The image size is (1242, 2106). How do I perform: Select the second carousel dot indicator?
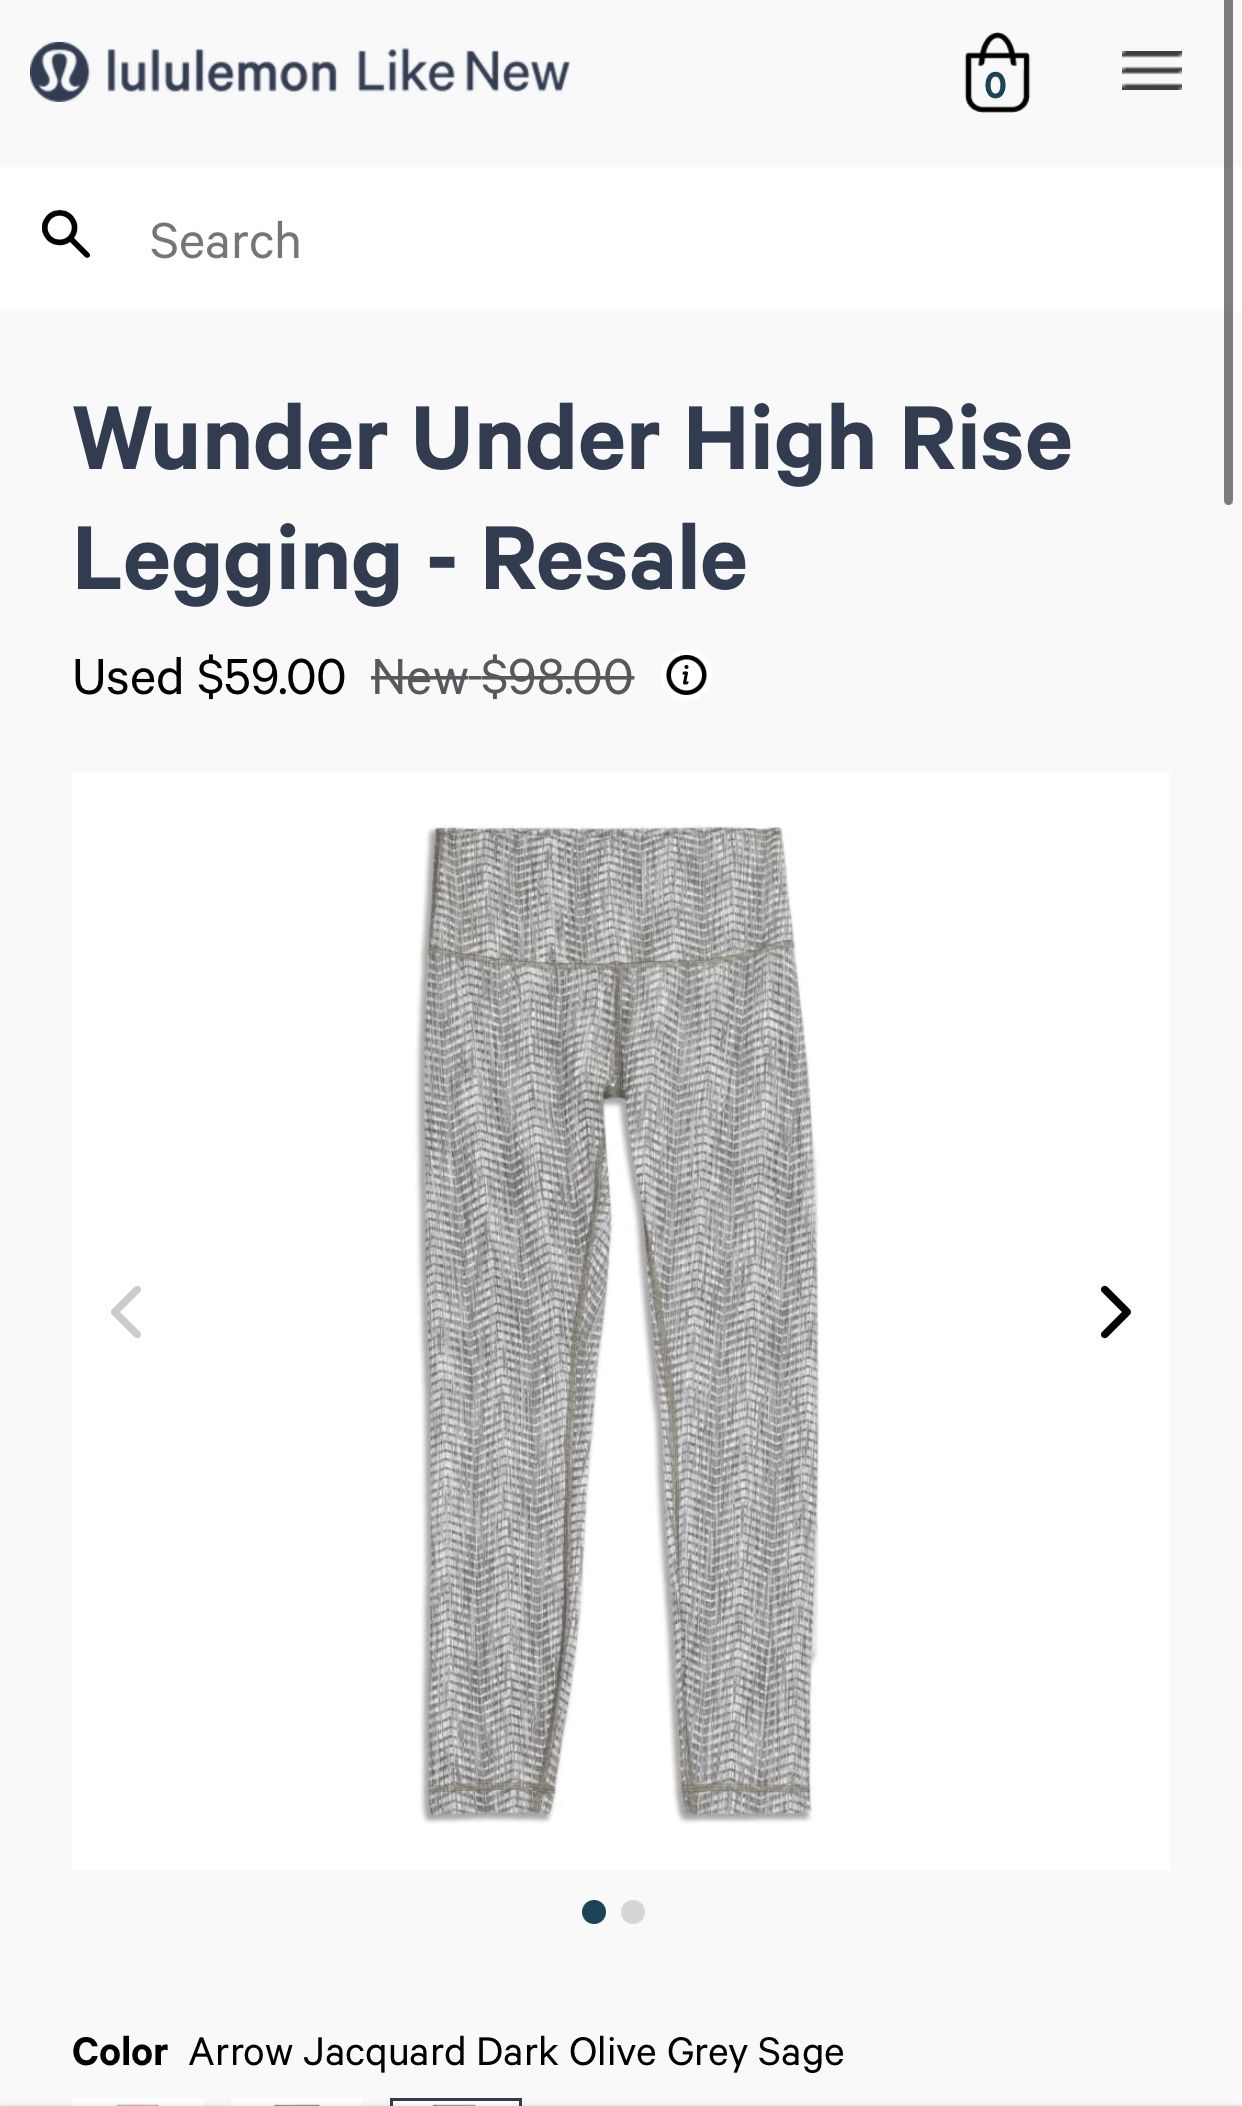point(633,1912)
